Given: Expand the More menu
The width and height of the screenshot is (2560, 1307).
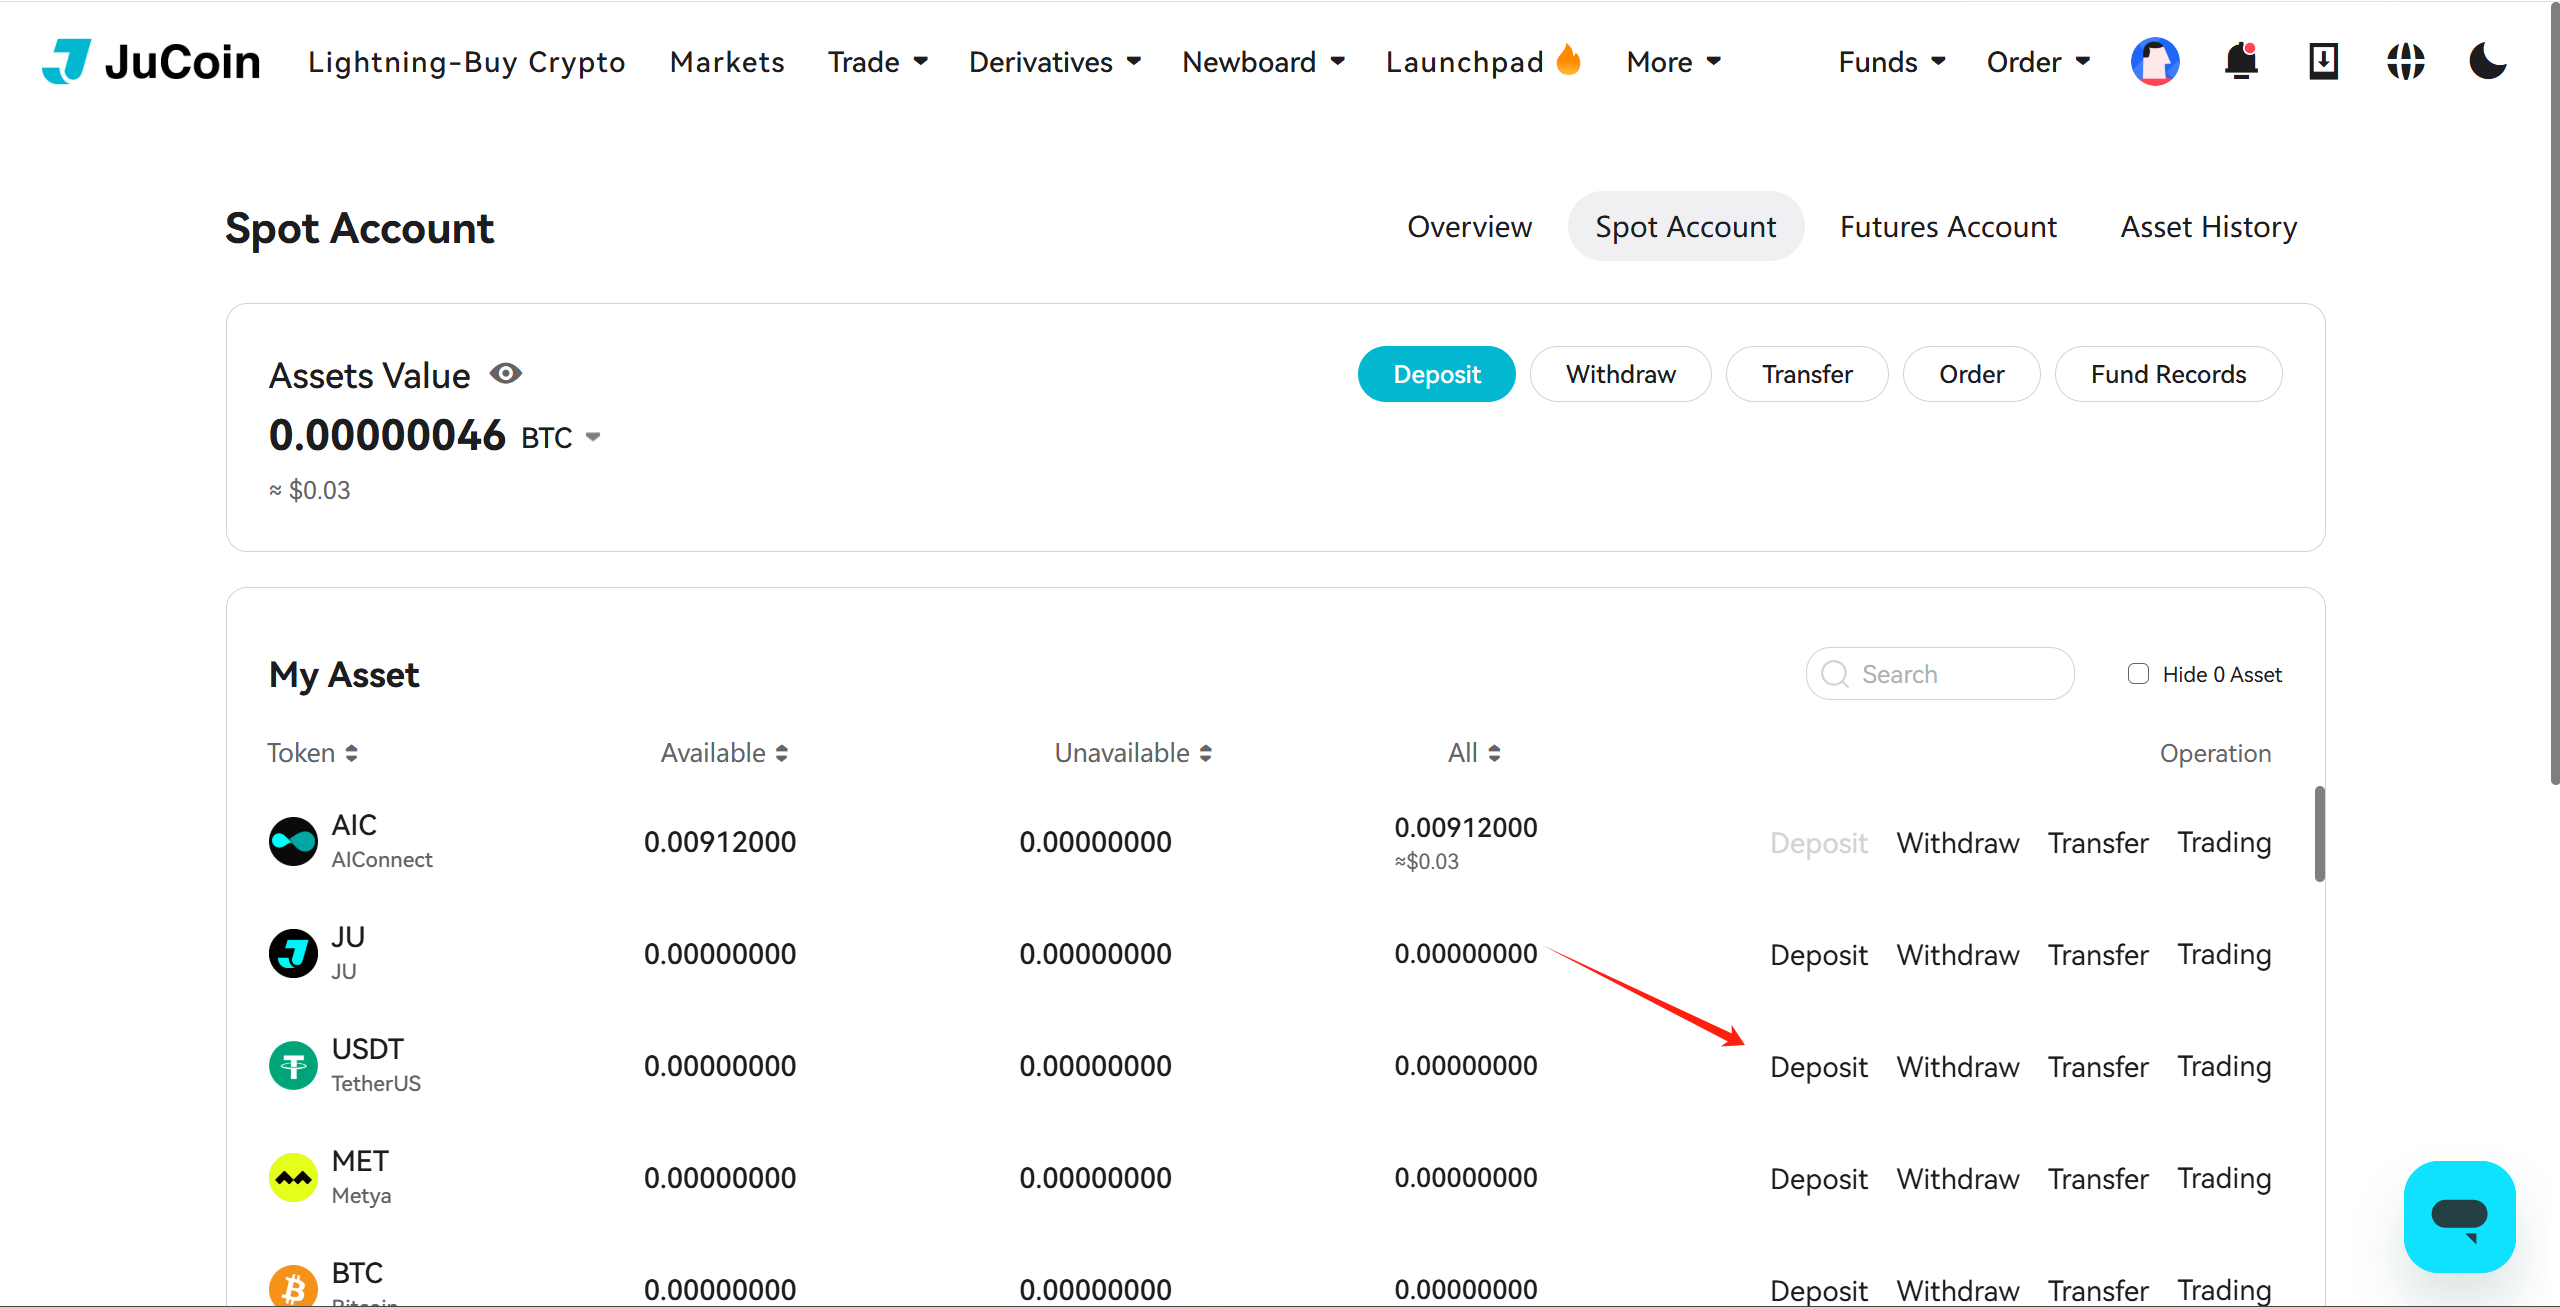Looking at the screenshot, I should coord(1674,62).
